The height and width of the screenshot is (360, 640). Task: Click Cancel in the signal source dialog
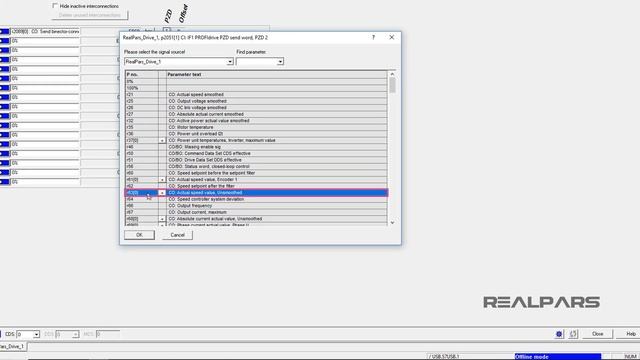point(178,235)
